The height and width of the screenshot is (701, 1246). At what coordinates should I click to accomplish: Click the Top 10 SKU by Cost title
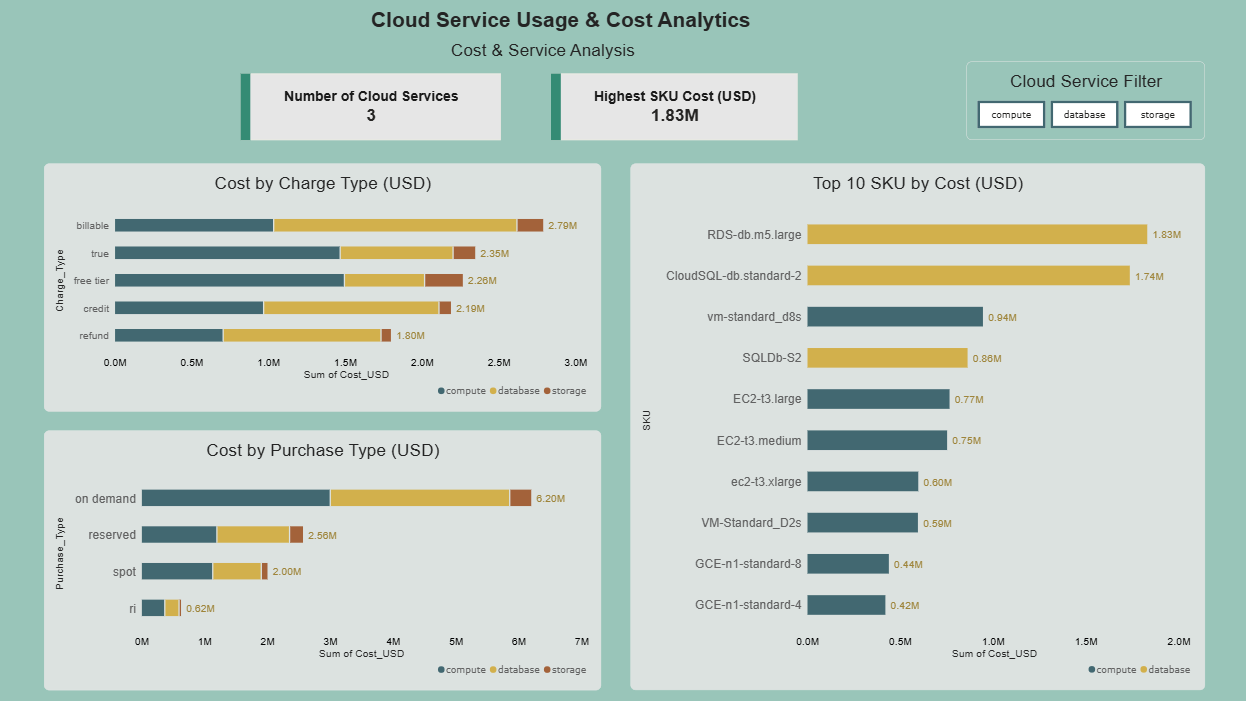[x=918, y=184]
